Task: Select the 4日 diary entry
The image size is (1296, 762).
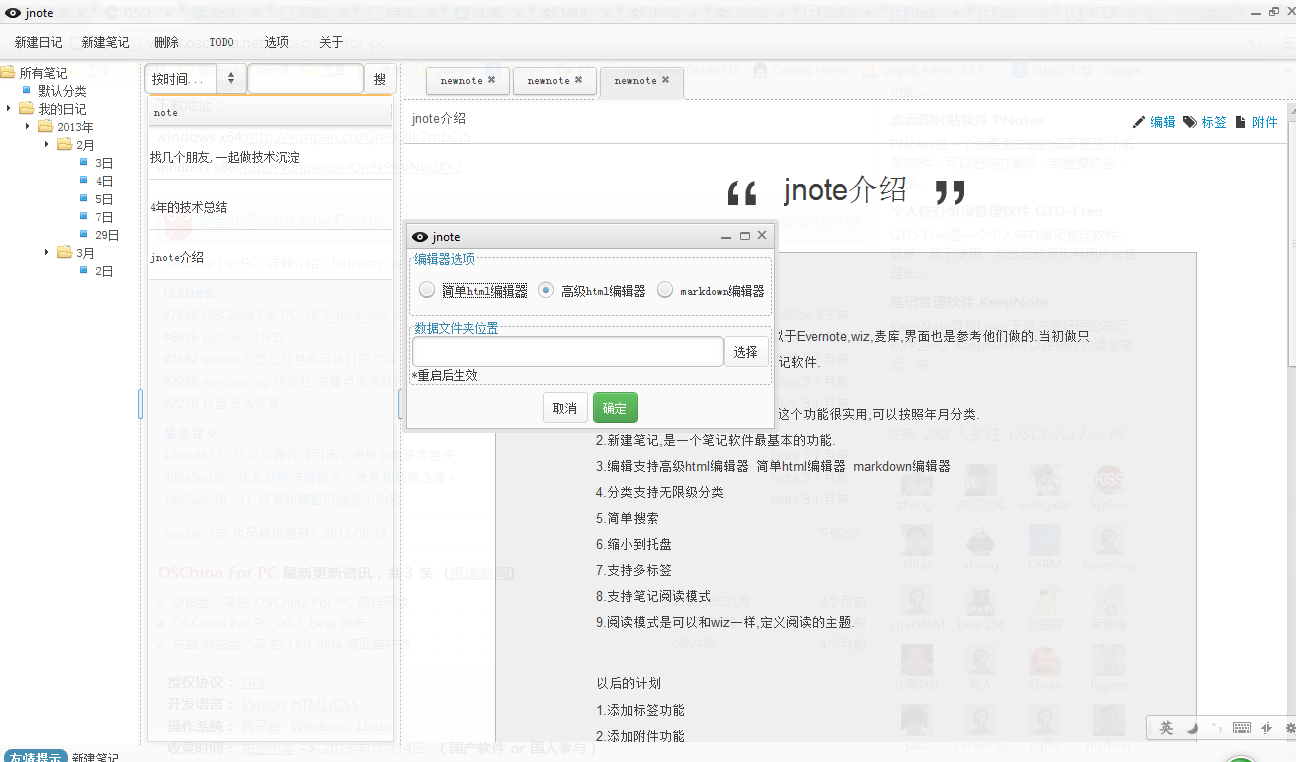Action: point(104,181)
